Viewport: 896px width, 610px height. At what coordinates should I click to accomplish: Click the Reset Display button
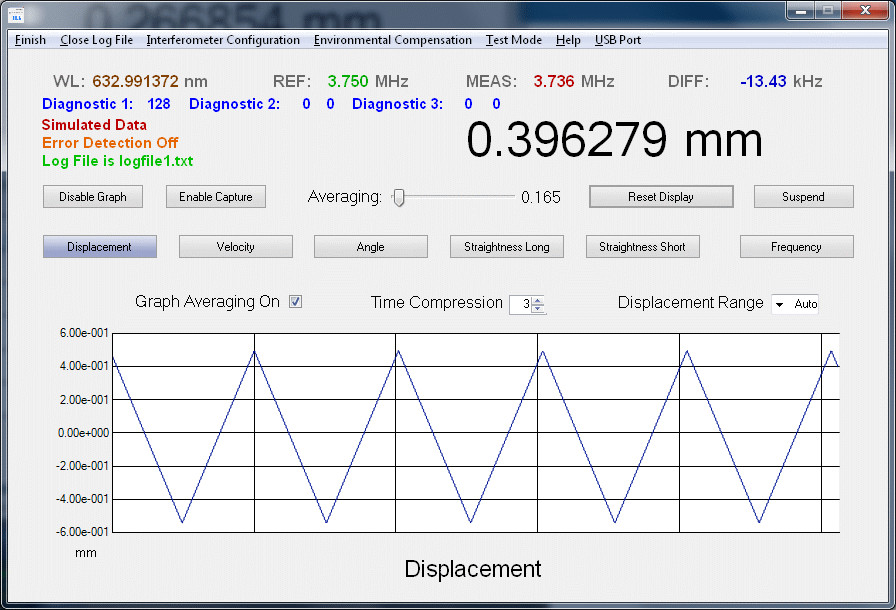point(661,196)
